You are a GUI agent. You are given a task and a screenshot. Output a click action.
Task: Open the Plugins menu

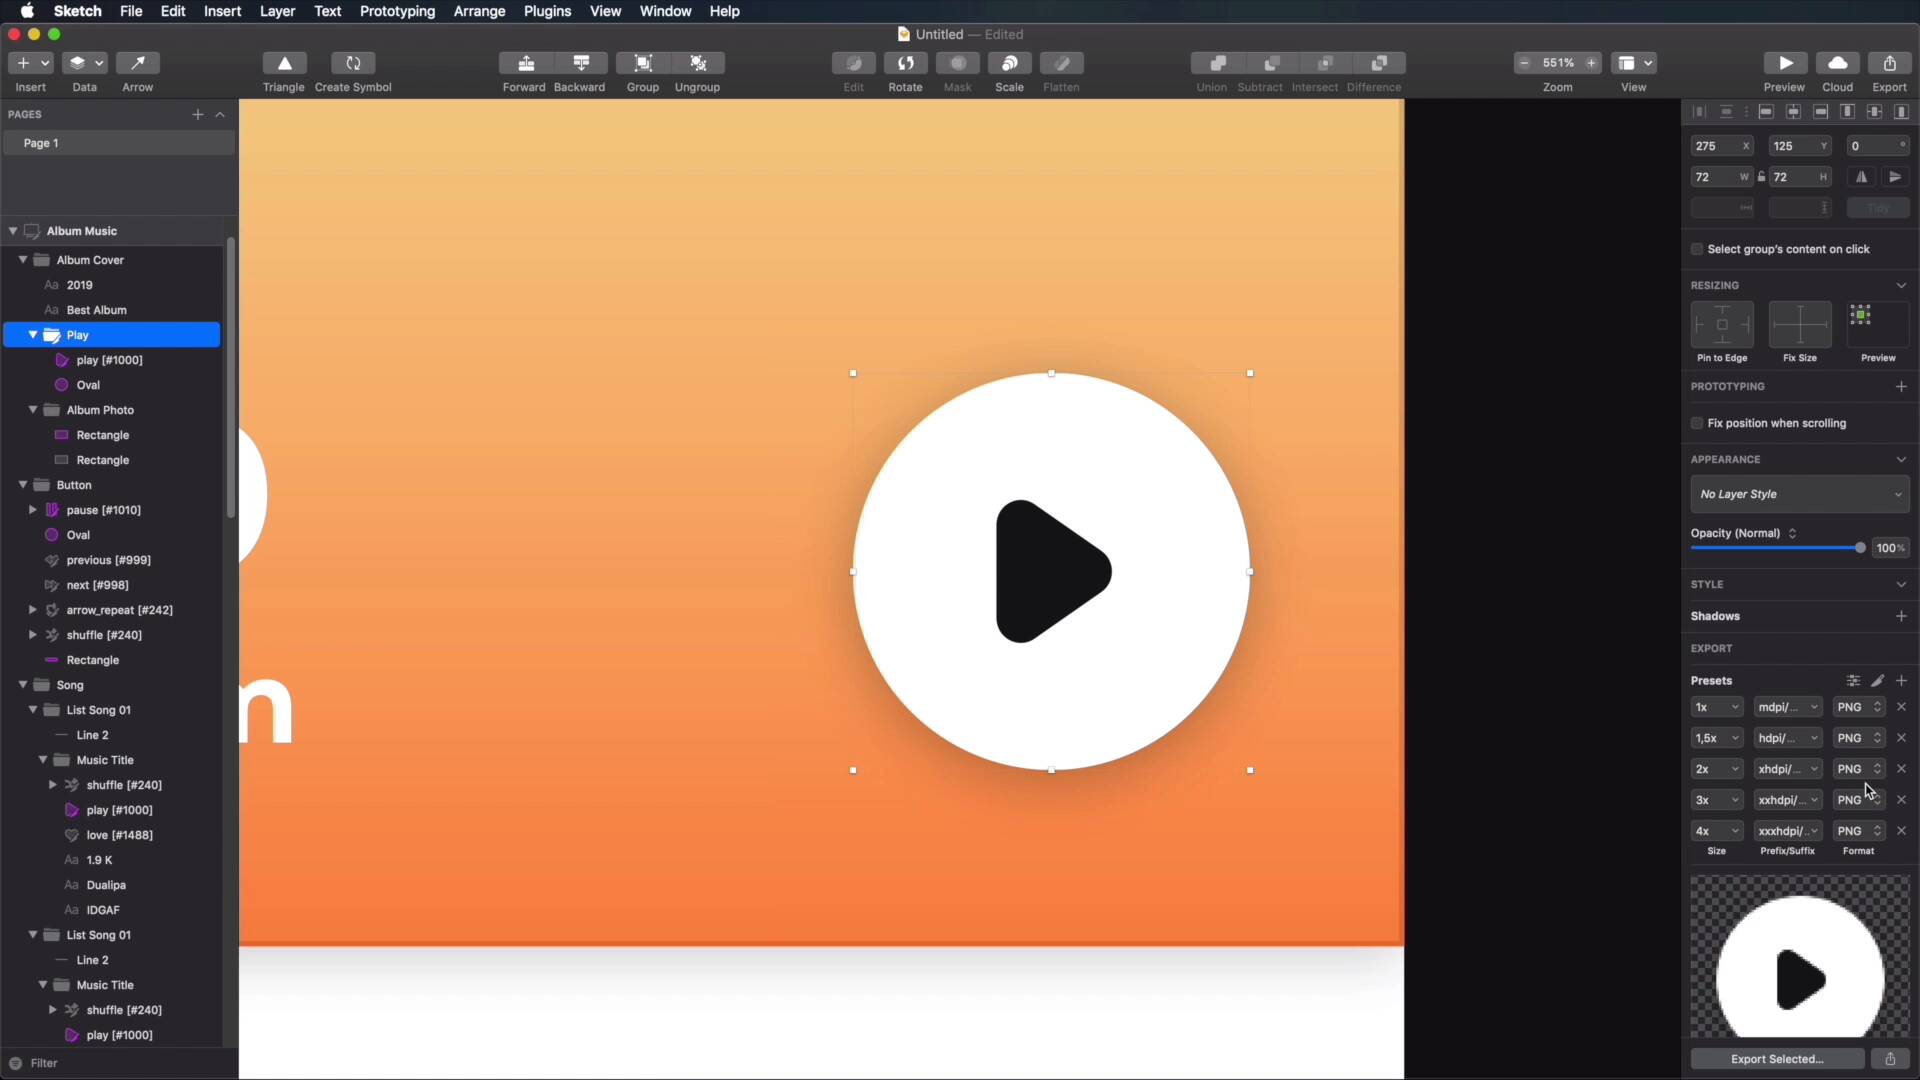point(546,11)
